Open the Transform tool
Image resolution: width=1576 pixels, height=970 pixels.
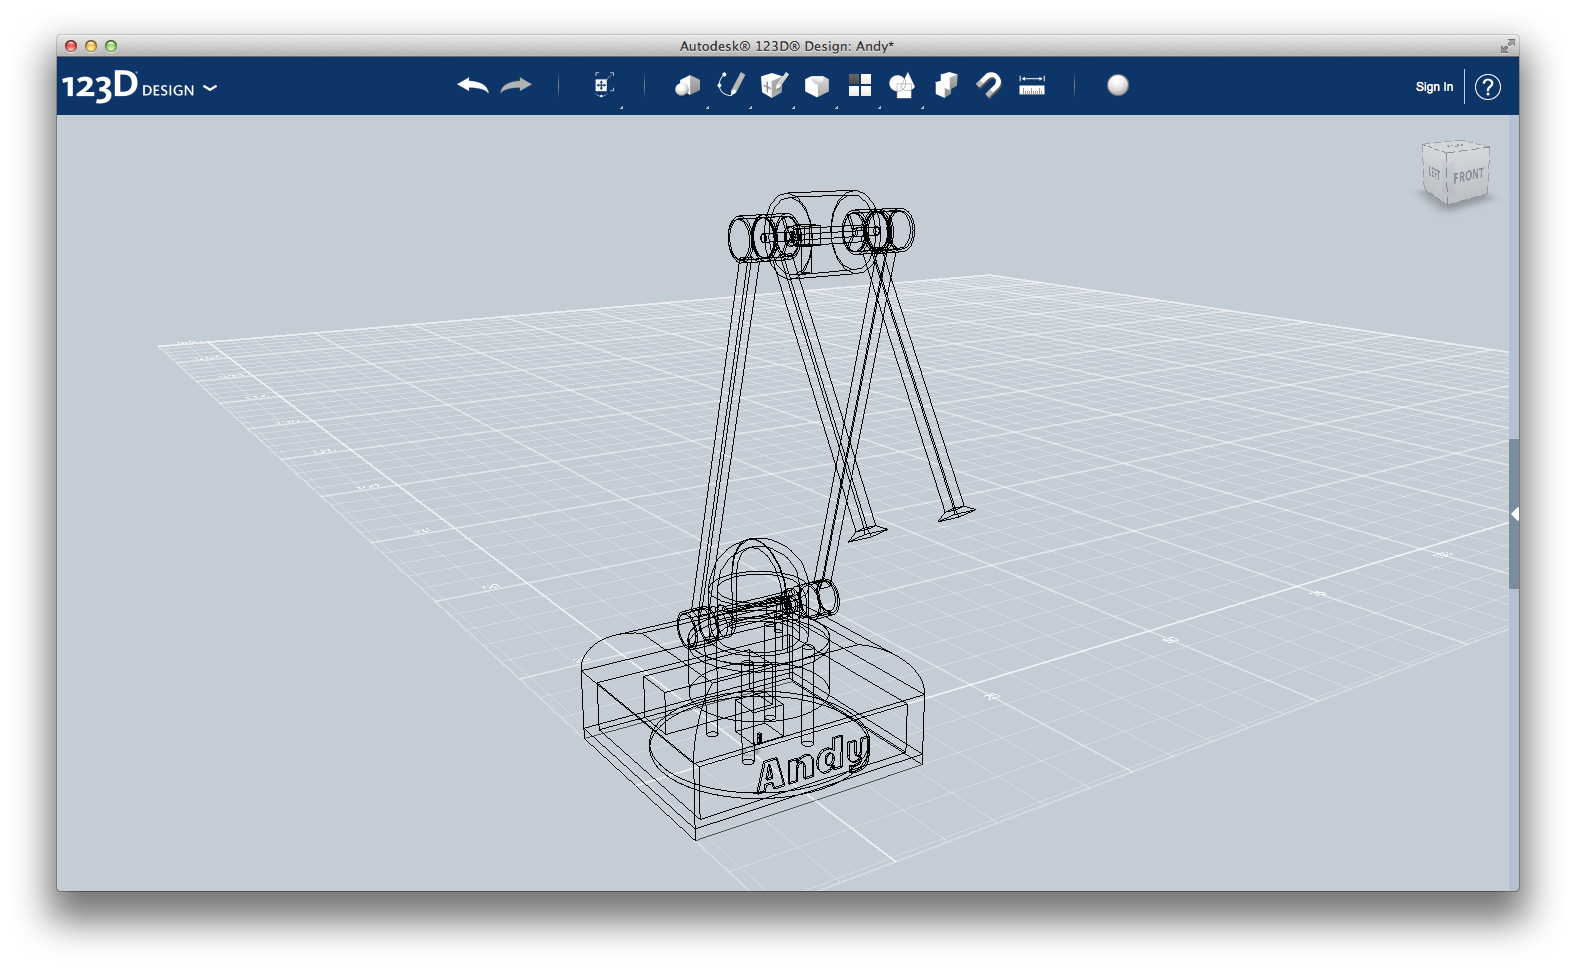click(603, 86)
